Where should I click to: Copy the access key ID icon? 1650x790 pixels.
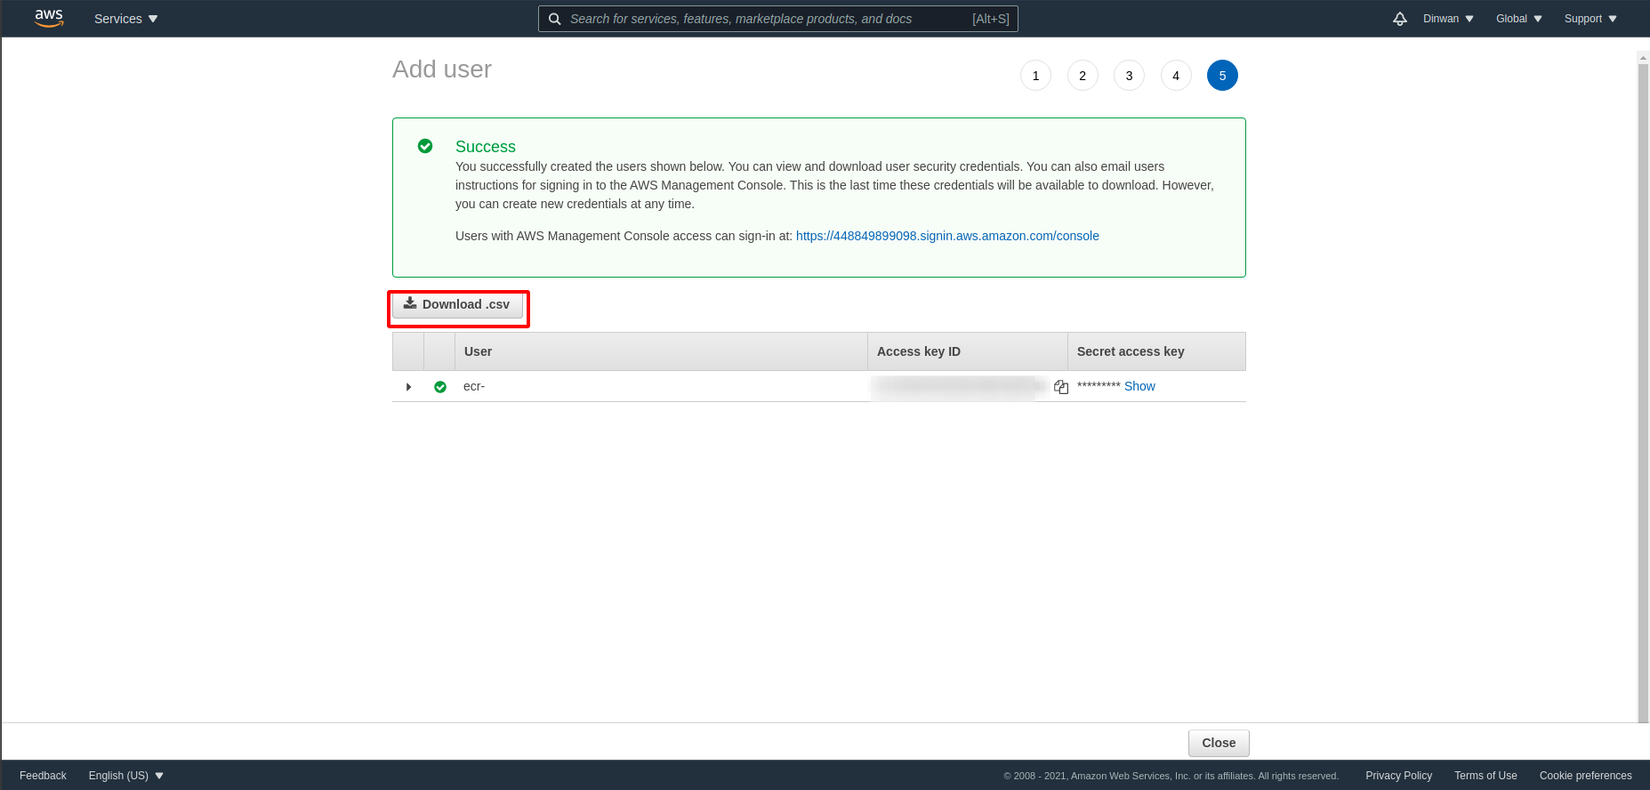tap(1061, 387)
